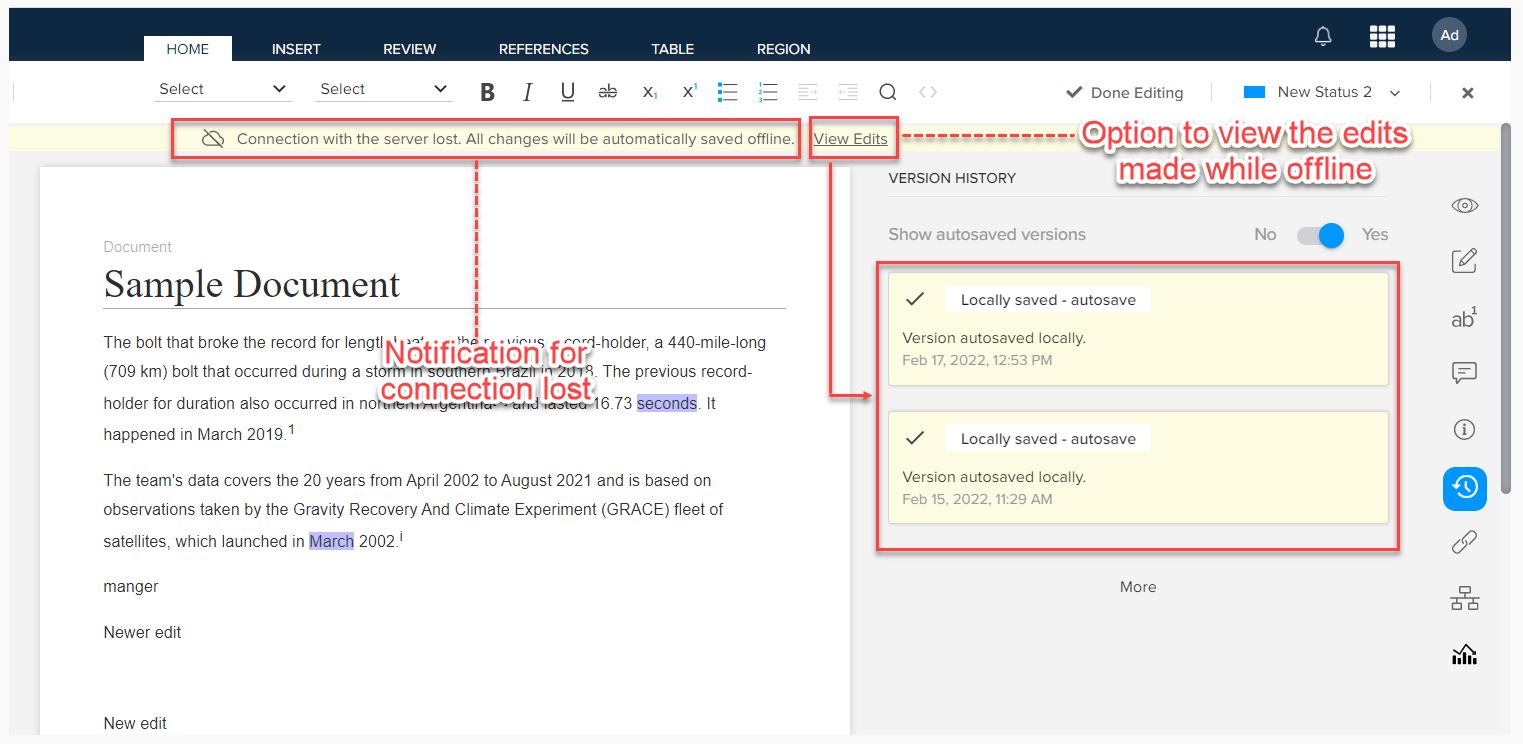Open the footnotes ab panel in sidebar
1523x744 pixels.
pyautogui.click(x=1464, y=318)
